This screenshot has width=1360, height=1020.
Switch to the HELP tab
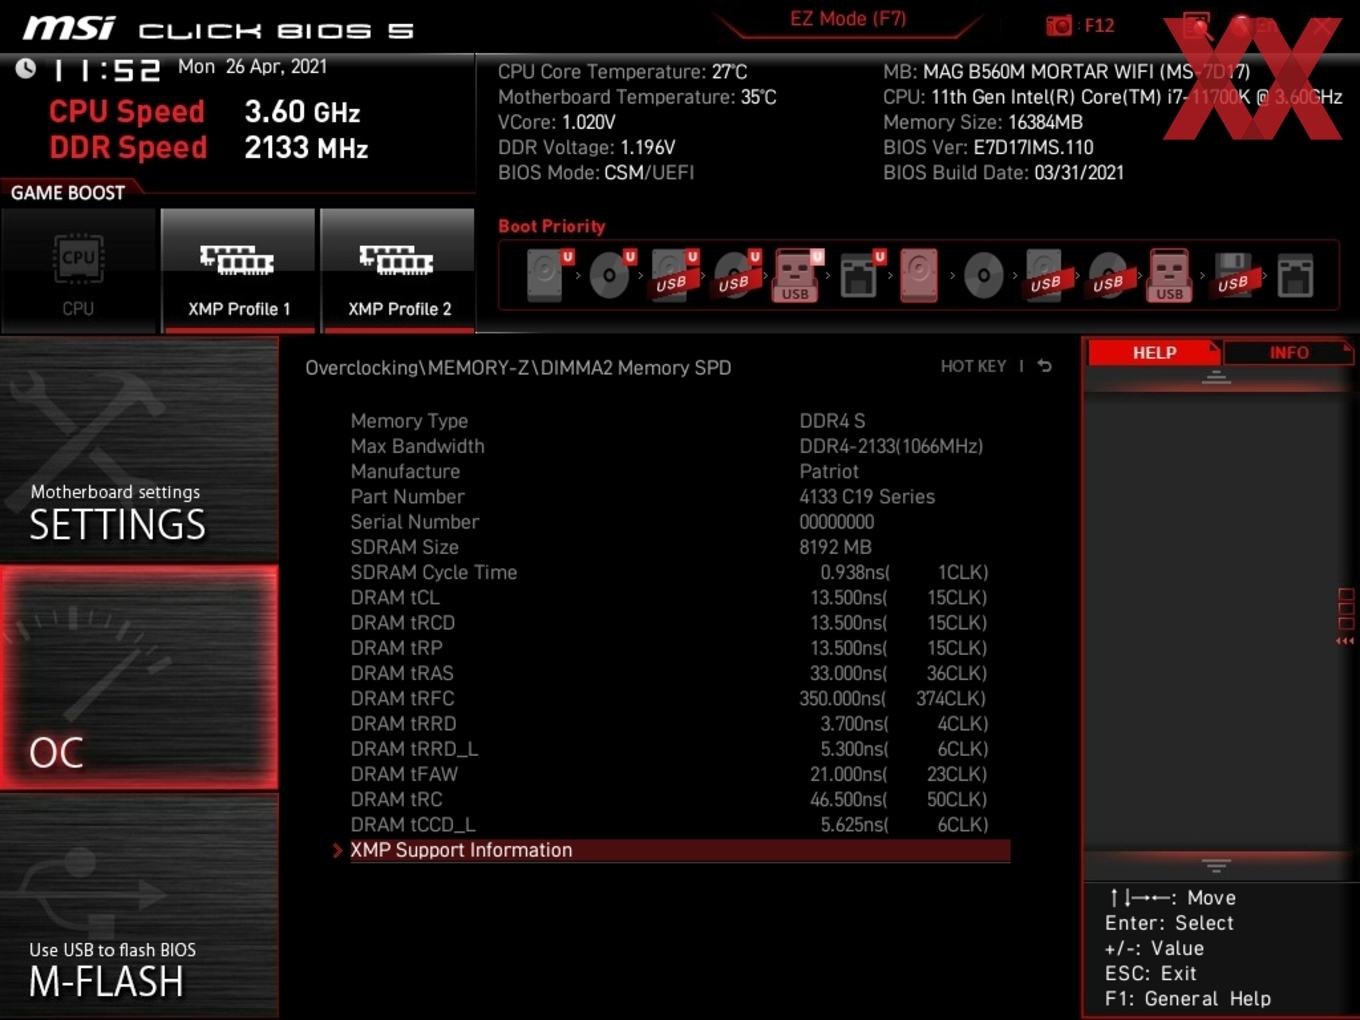[x=1154, y=353]
